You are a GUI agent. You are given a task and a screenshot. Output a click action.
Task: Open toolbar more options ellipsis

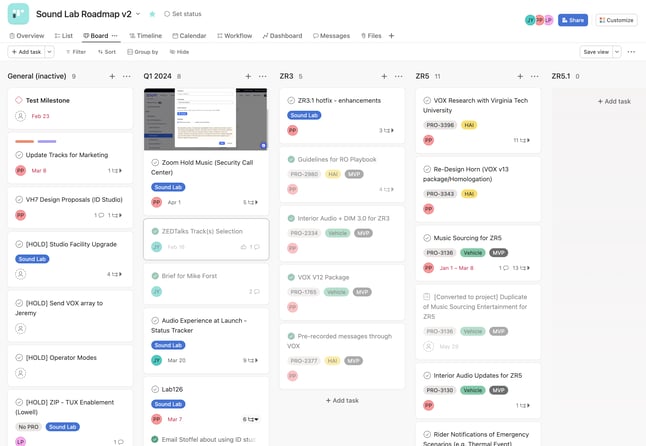click(631, 52)
